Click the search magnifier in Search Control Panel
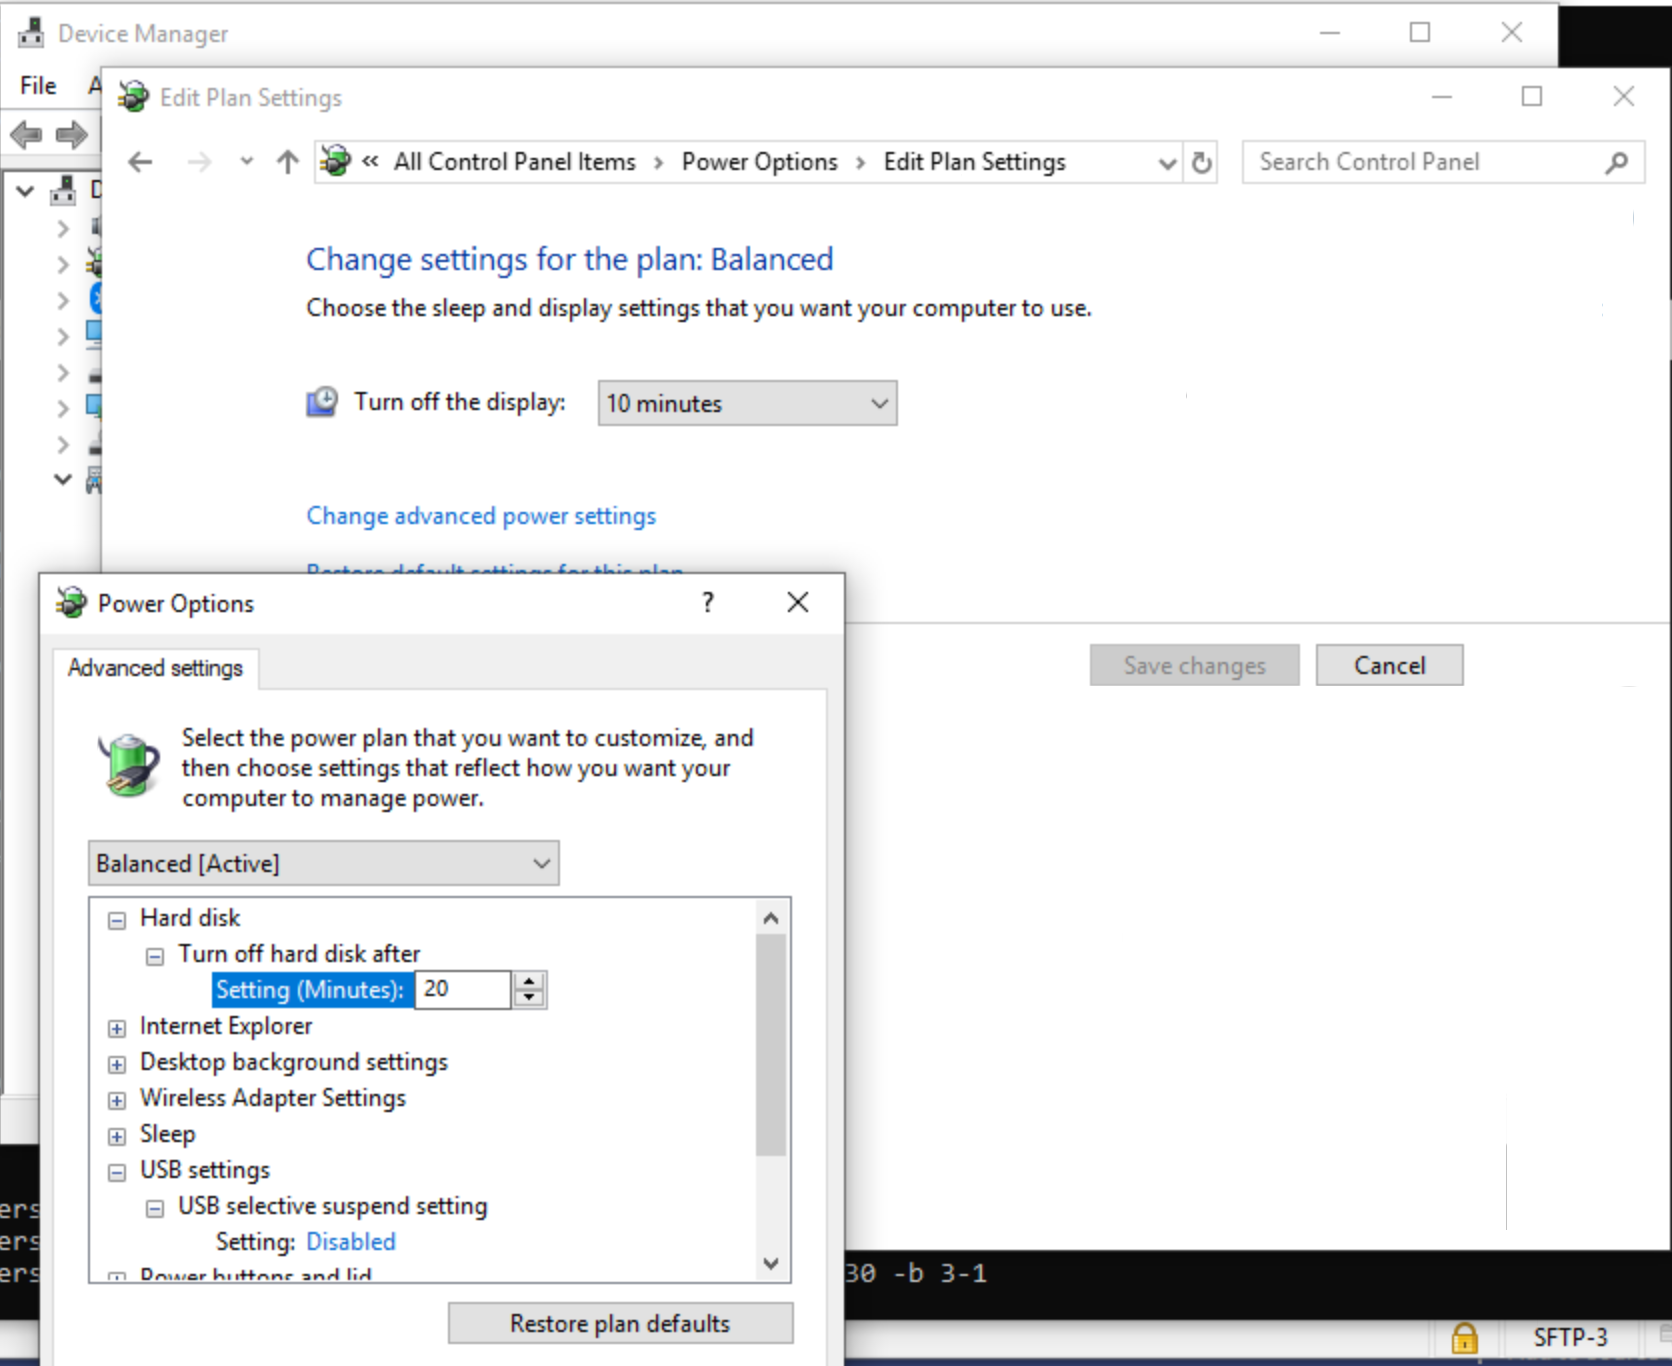The width and height of the screenshot is (1672, 1366). (1616, 161)
